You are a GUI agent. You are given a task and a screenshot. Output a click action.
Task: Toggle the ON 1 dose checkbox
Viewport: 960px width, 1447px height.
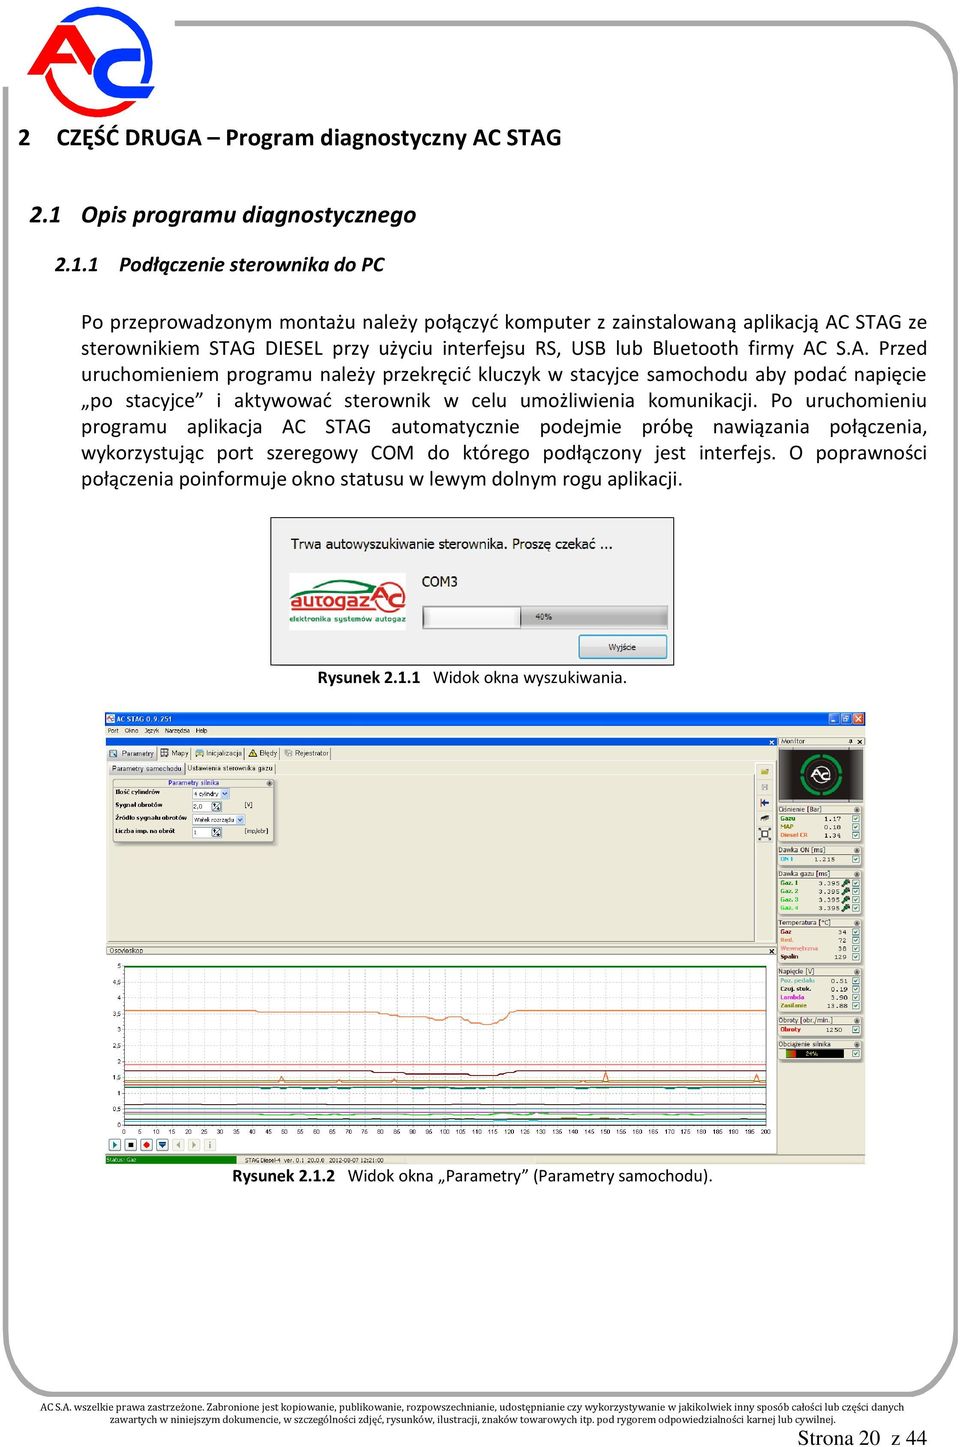point(856,859)
